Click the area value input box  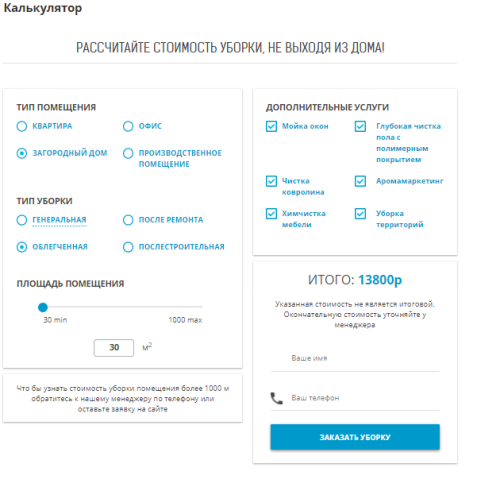[x=114, y=348]
